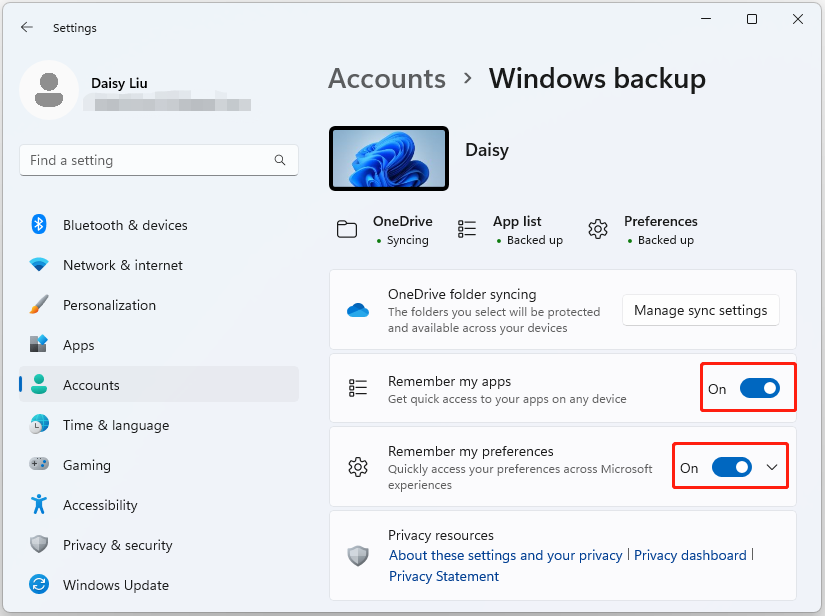Go to Personalization settings
825x616 pixels.
click(x=159, y=305)
